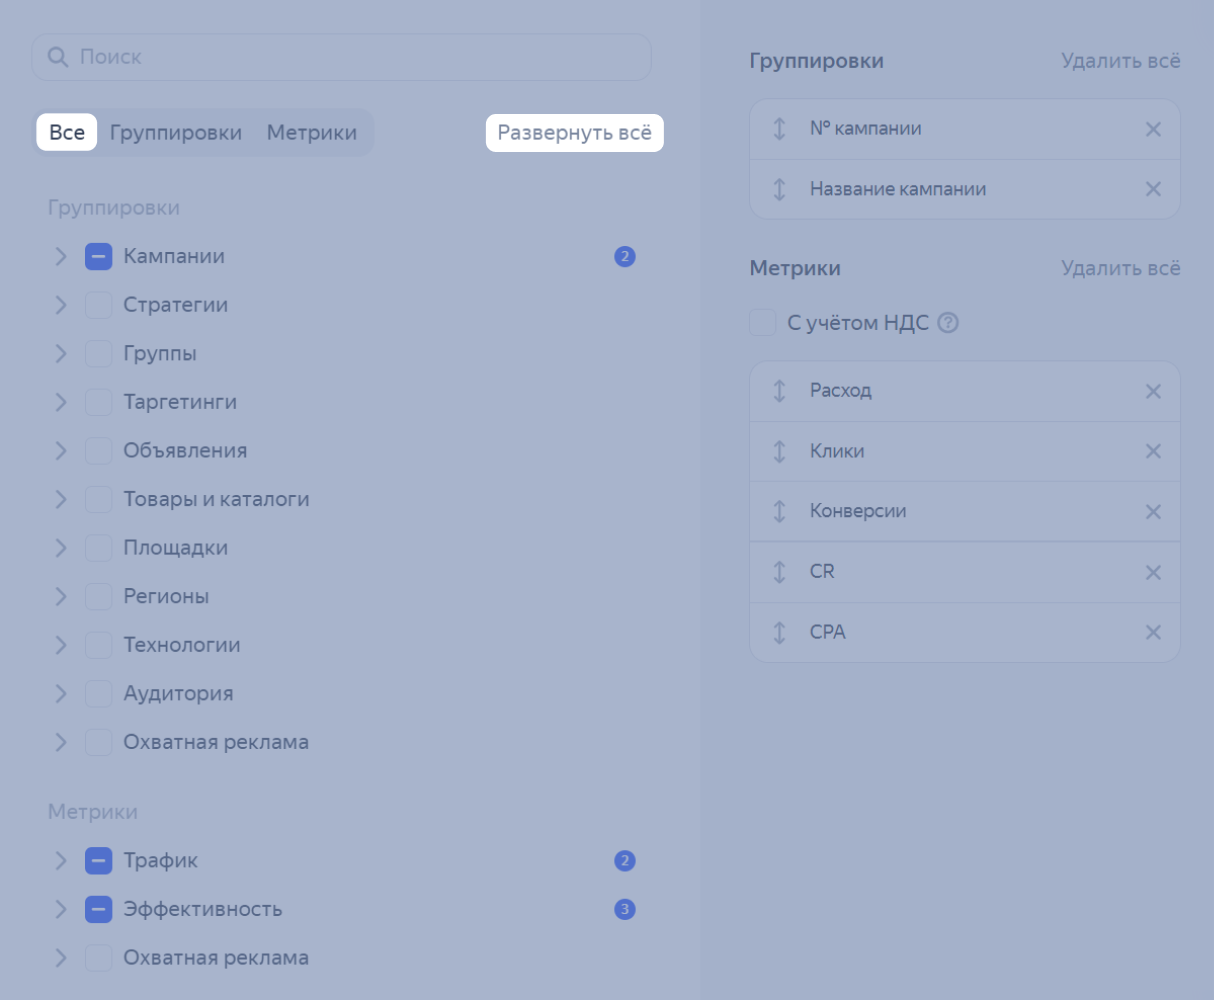Expand the Регионы grouping chevron

pos(61,597)
